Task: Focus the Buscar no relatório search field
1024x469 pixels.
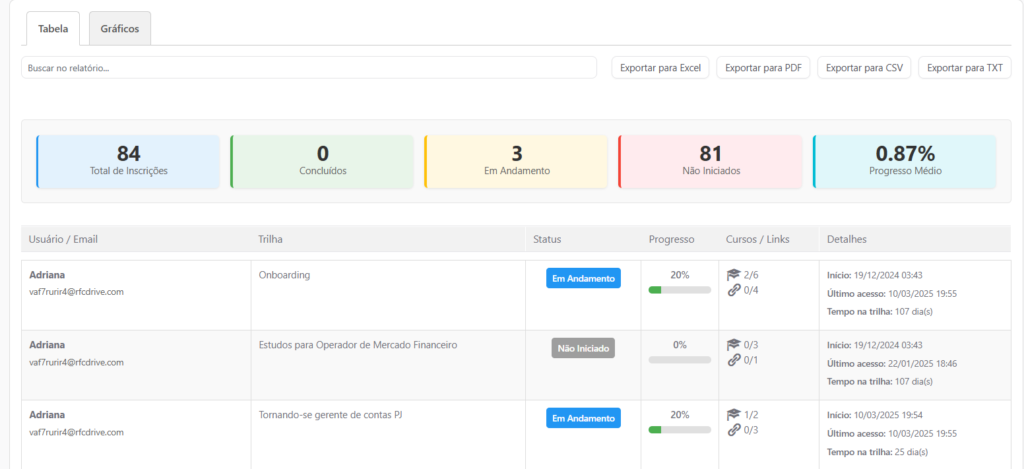Action: (x=310, y=68)
